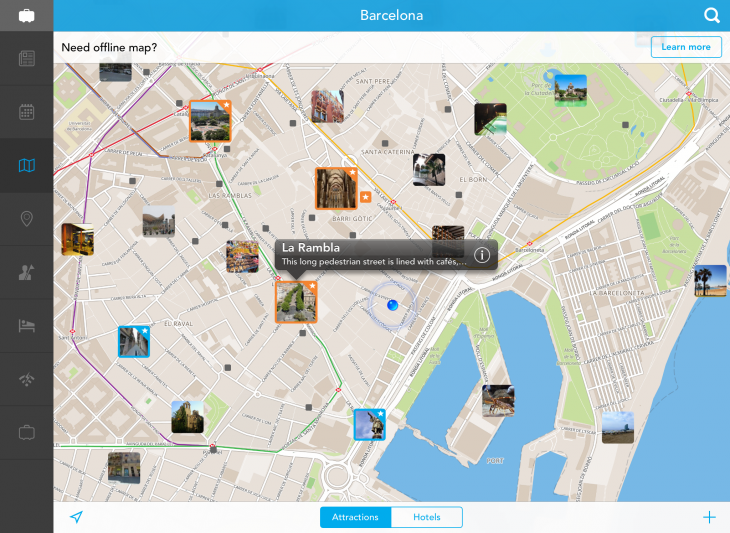The image size is (730, 533).
Task: Click the plus icon in bottom bar
Action: point(709,517)
